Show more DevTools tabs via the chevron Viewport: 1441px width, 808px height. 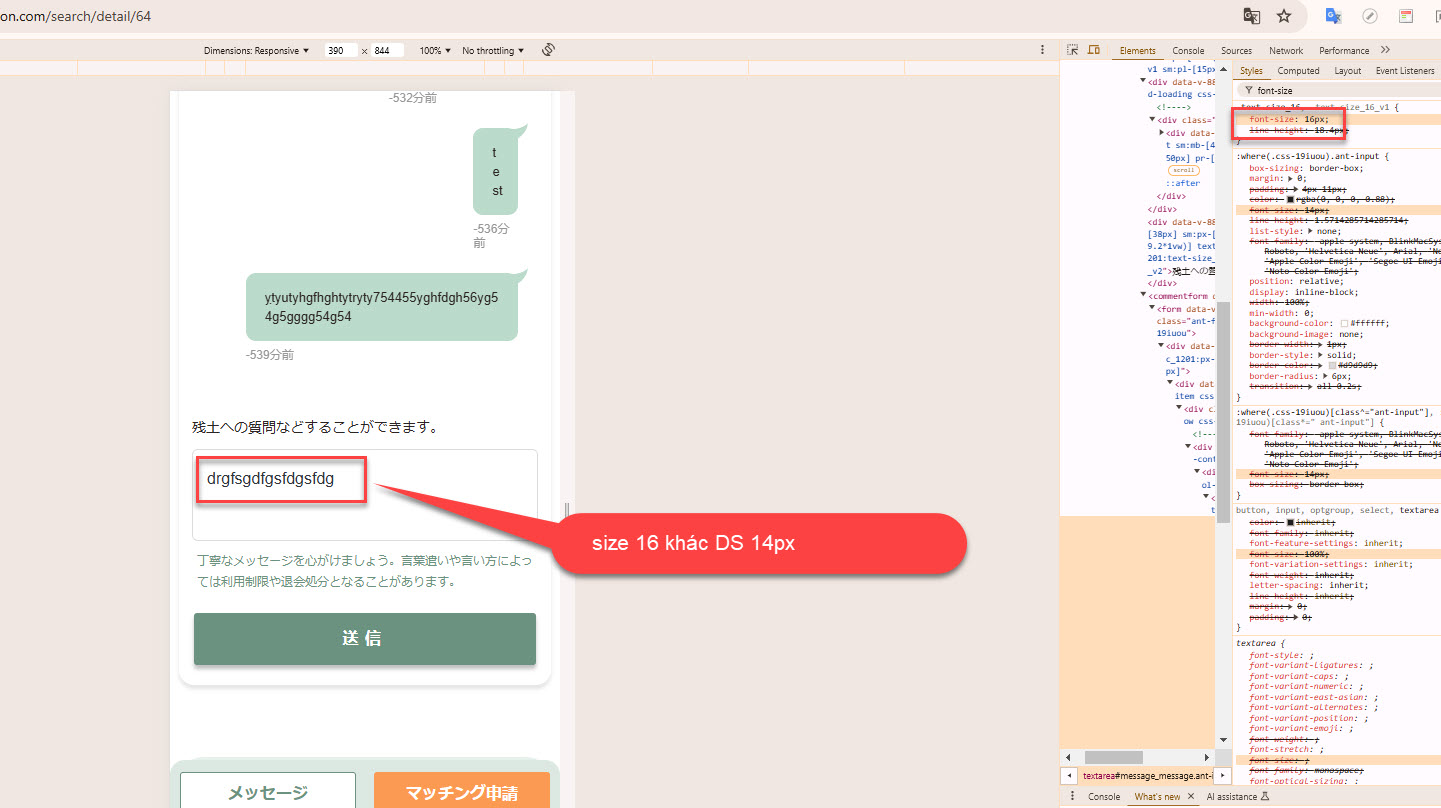point(1385,50)
